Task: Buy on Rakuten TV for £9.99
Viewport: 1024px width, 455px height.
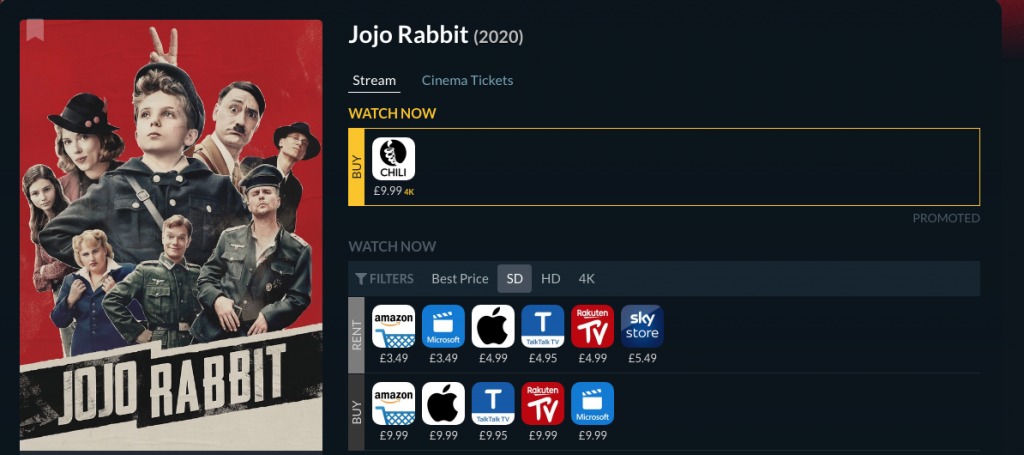Action: pyautogui.click(x=543, y=403)
